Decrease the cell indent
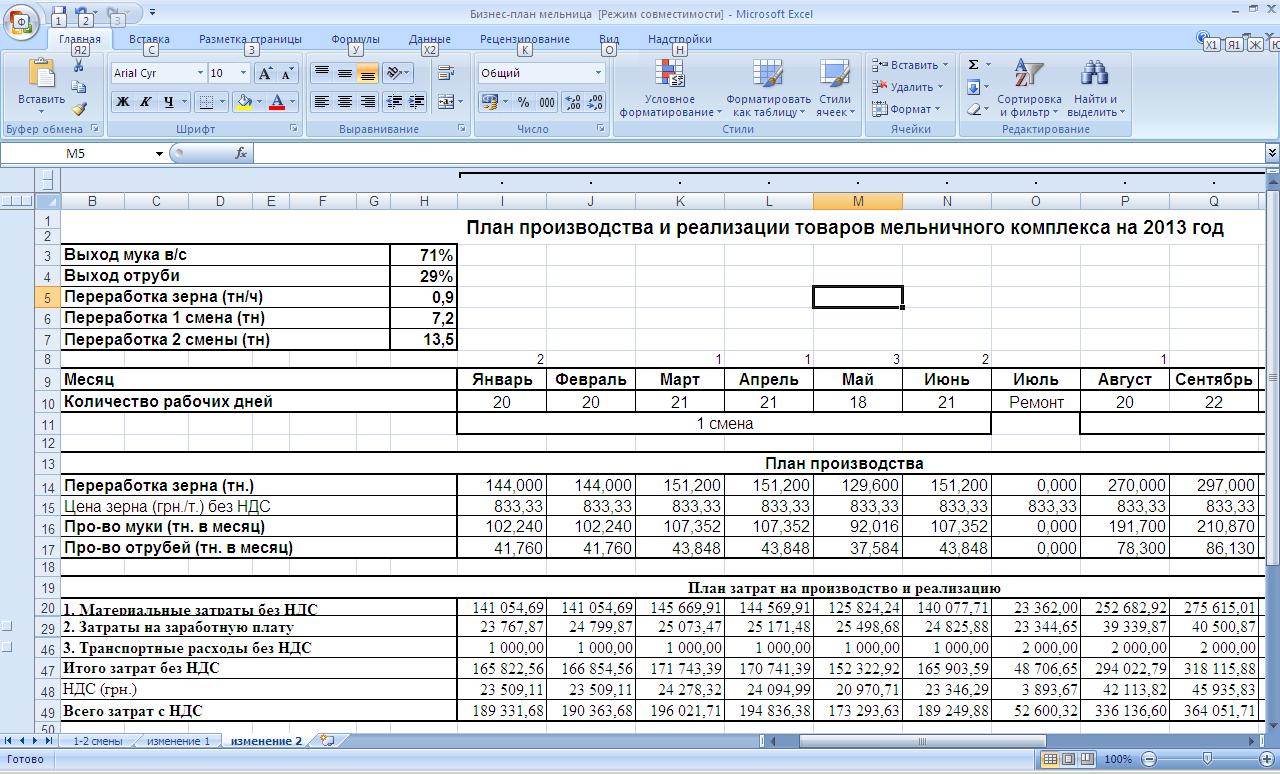 coord(394,102)
